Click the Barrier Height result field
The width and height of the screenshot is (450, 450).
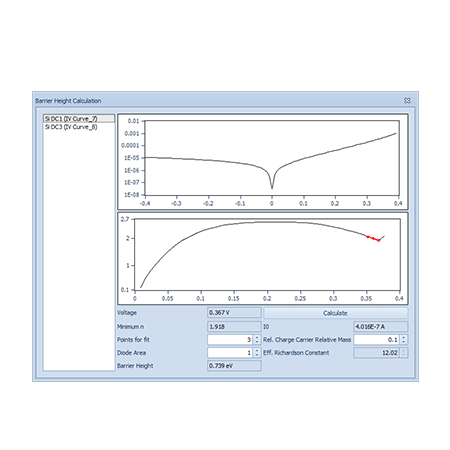pos(234,366)
